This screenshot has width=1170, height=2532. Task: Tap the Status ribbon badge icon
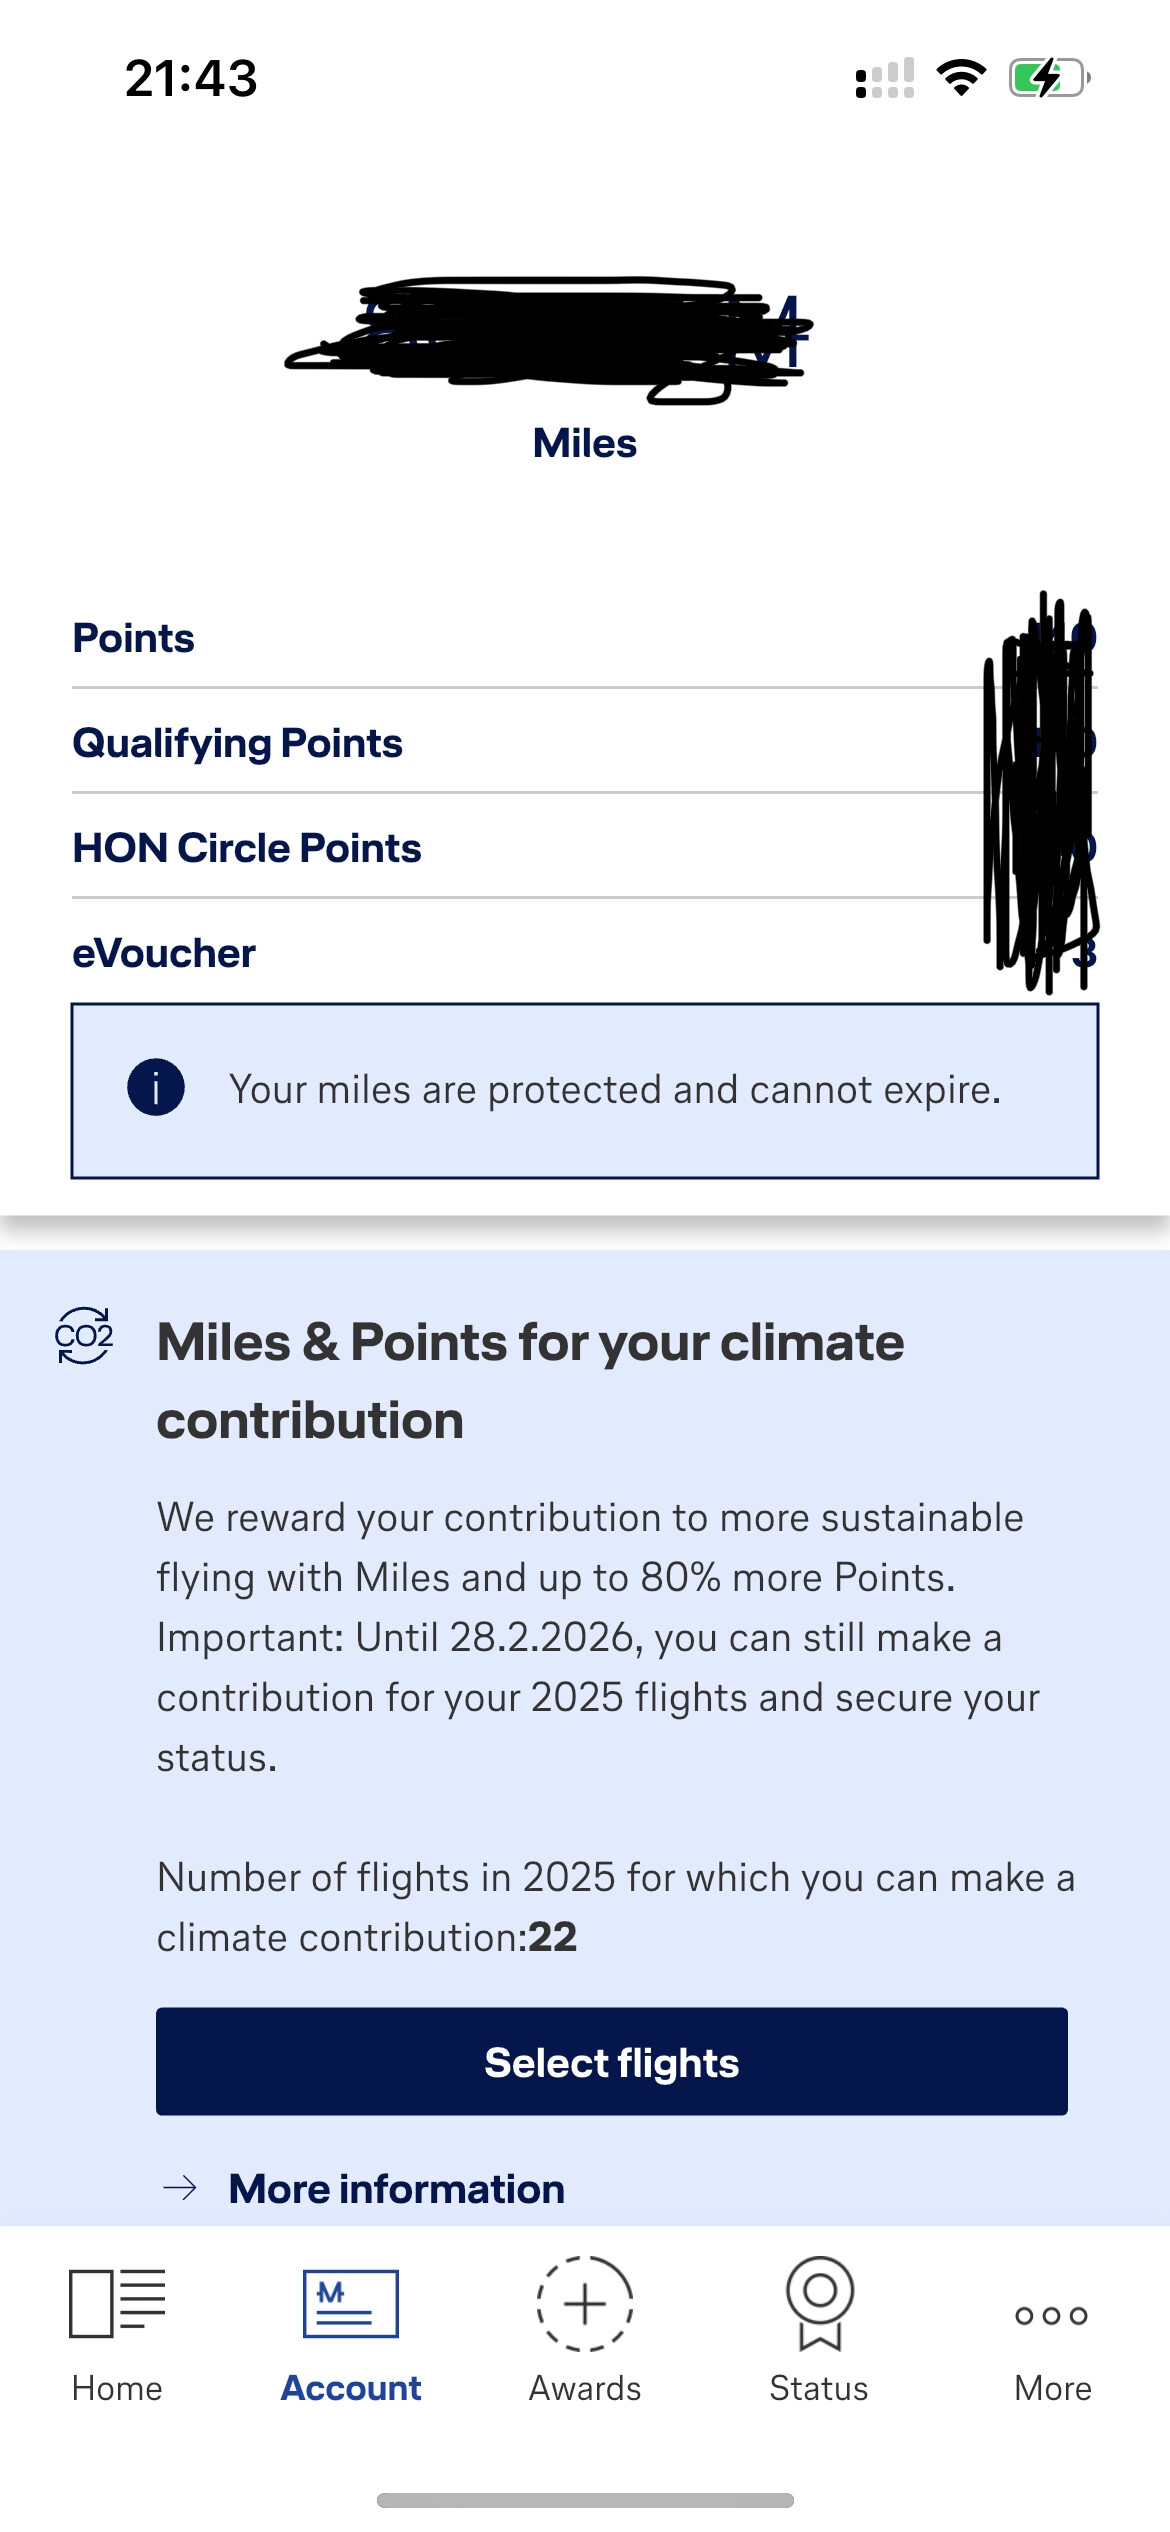[x=819, y=2303]
